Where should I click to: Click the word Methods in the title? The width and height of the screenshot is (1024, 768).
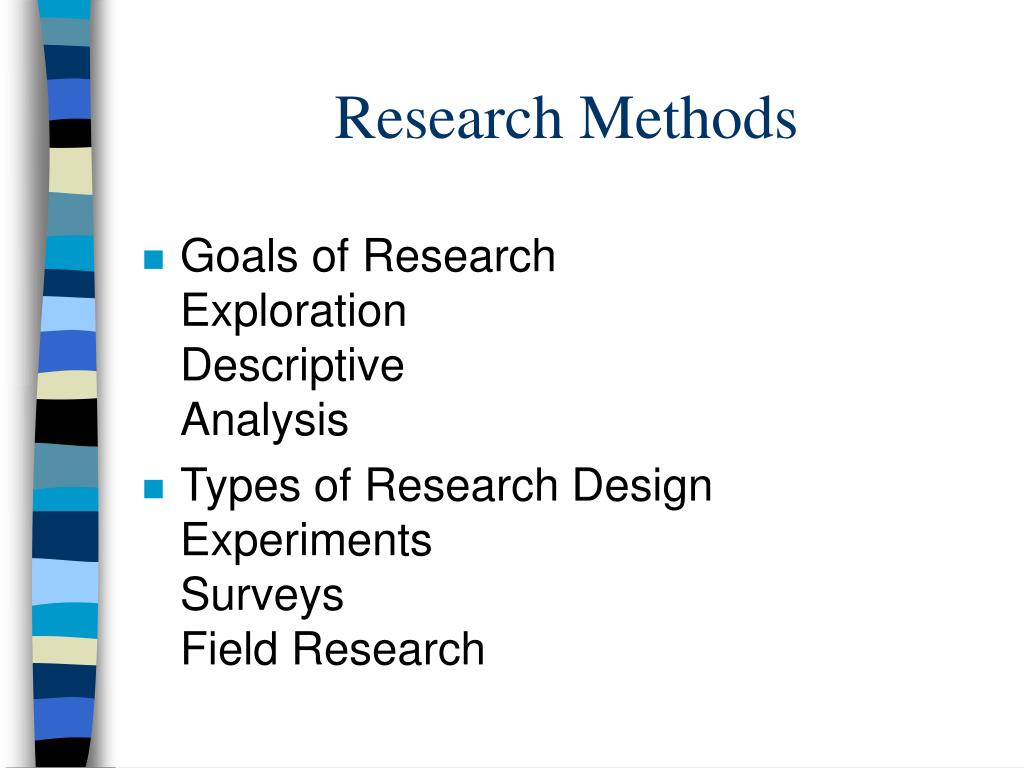pos(688,118)
